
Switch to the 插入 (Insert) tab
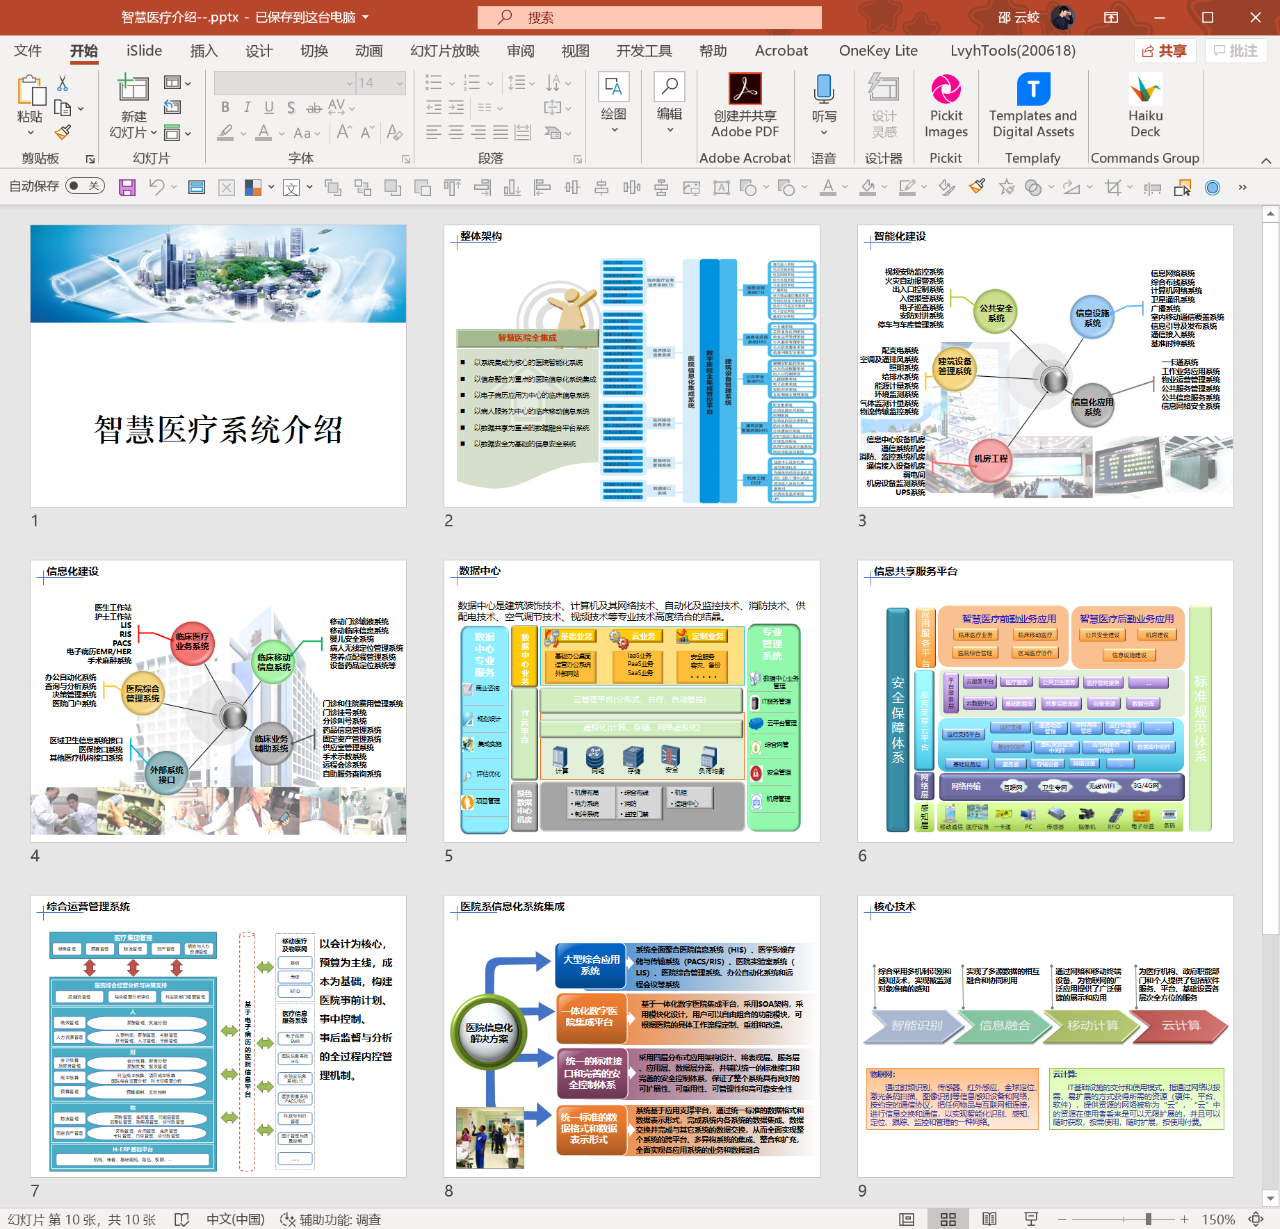pyautogui.click(x=204, y=50)
